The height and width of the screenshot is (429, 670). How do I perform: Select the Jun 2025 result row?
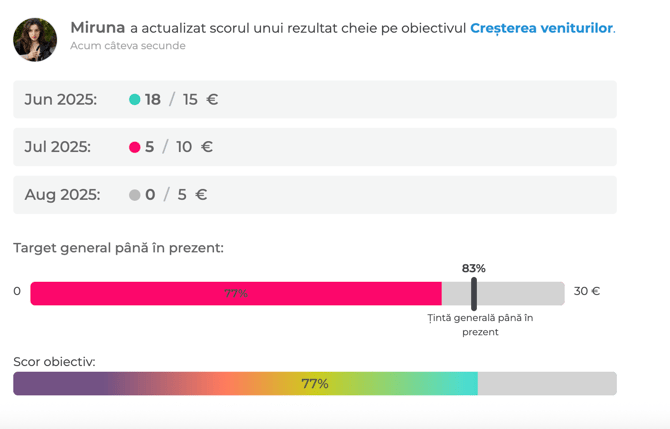[315, 100]
